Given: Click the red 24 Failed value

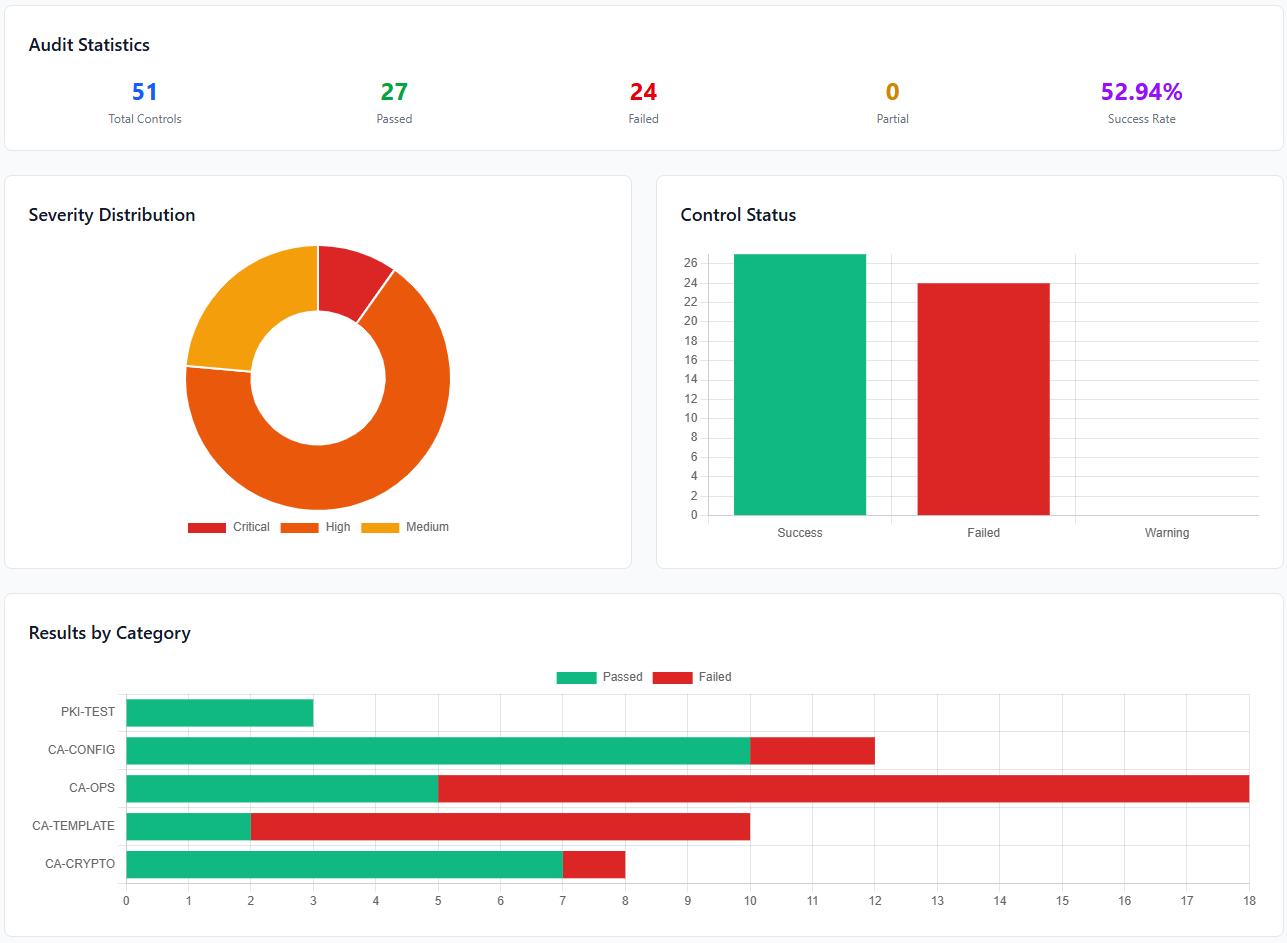Looking at the screenshot, I should coord(643,92).
